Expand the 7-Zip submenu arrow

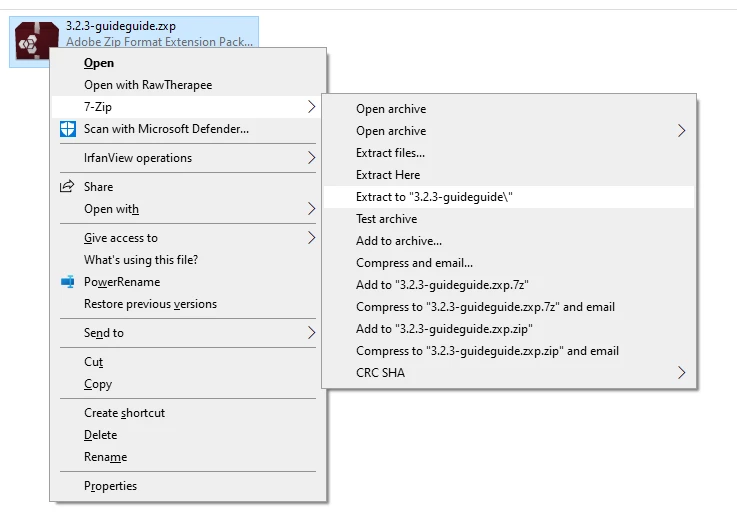click(x=311, y=107)
